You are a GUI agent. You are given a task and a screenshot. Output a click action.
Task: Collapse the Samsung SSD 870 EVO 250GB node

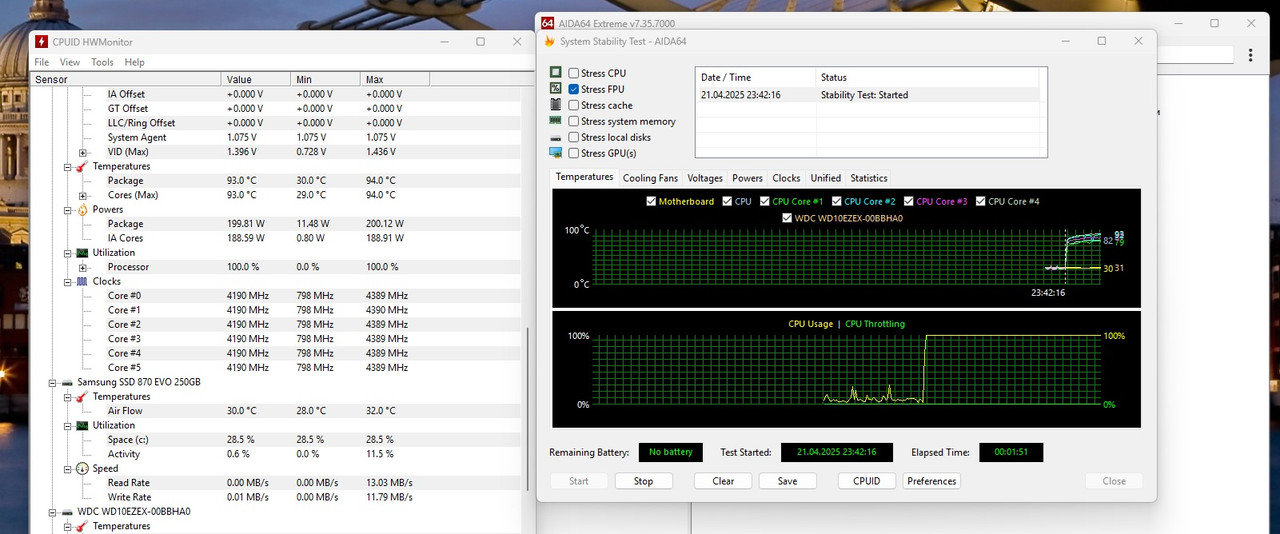pyautogui.click(x=53, y=383)
